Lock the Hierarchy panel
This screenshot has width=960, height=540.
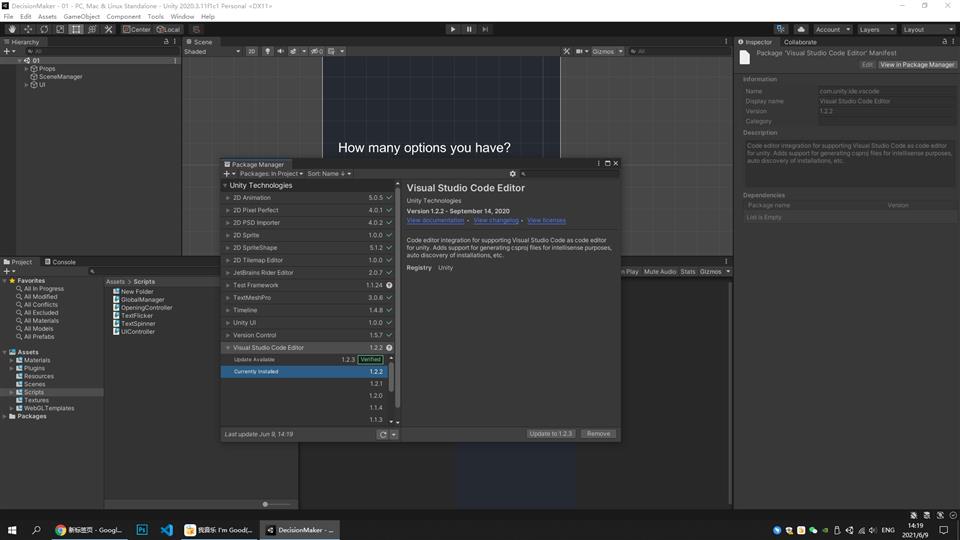pyautogui.click(x=166, y=42)
